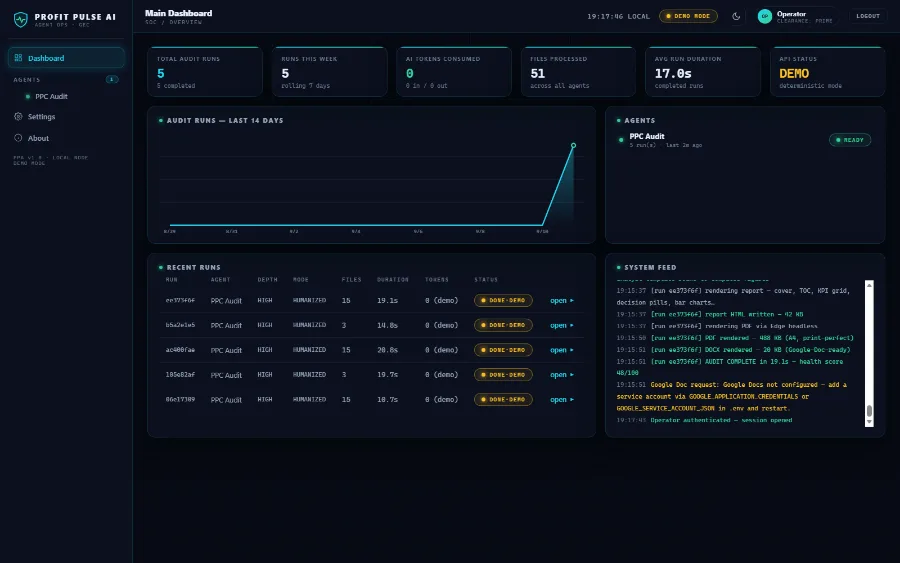Open run b5a2e1e5 via its open link
900x563 pixels.
[561, 325]
